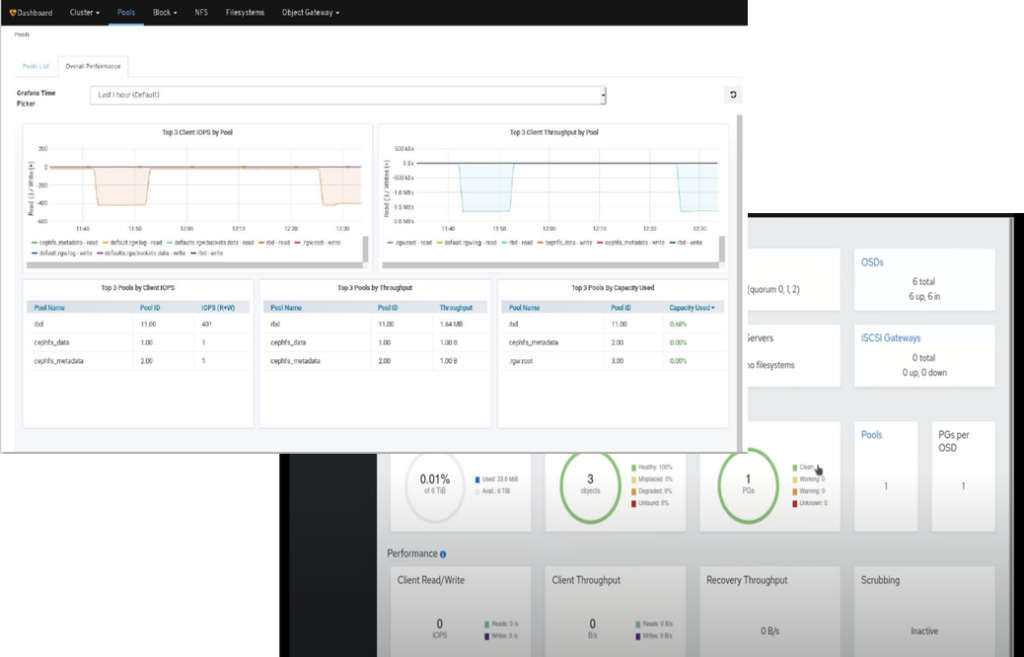Toggle the rbd - read series in throughput legend
This screenshot has height=657, width=1024.
pos(521,241)
